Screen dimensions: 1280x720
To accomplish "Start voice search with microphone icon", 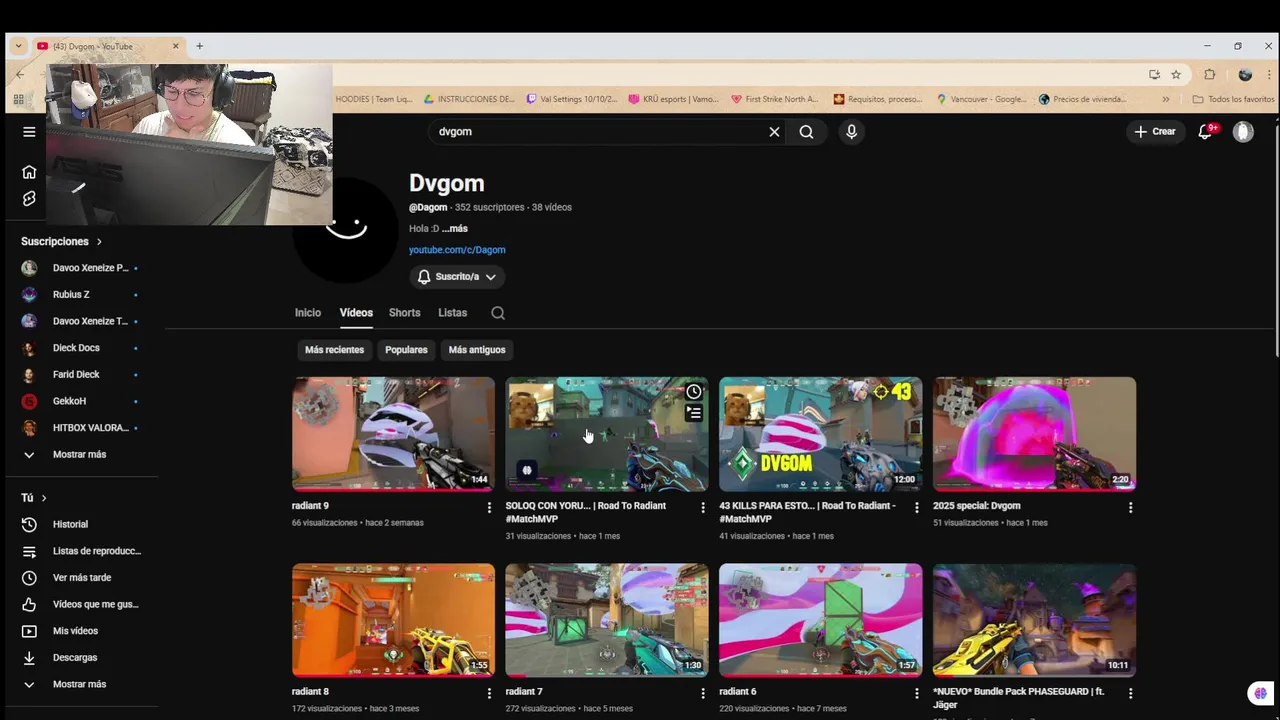I will (x=851, y=132).
